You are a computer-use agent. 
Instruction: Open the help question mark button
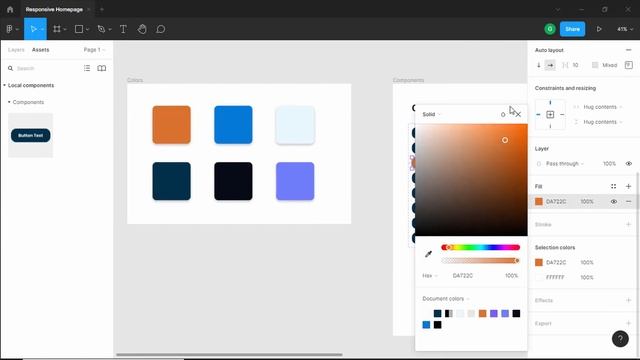pos(620,339)
